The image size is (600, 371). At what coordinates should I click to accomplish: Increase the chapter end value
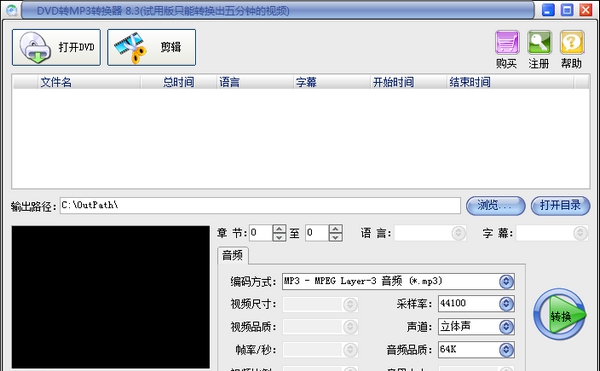pyautogui.click(x=336, y=229)
